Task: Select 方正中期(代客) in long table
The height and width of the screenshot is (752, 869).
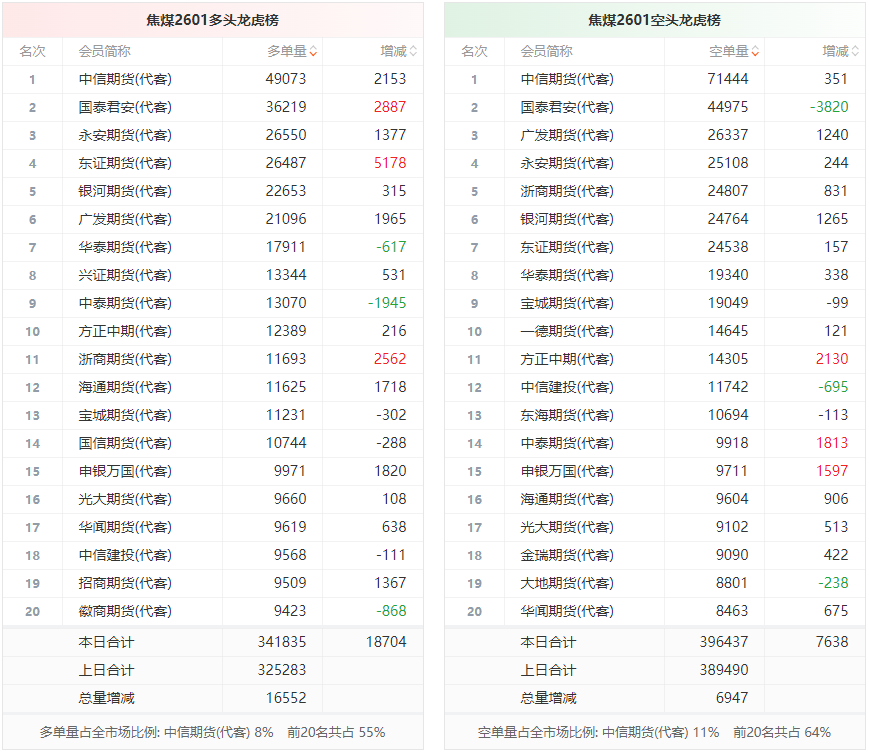Action: pyautogui.click(x=125, y=331)
